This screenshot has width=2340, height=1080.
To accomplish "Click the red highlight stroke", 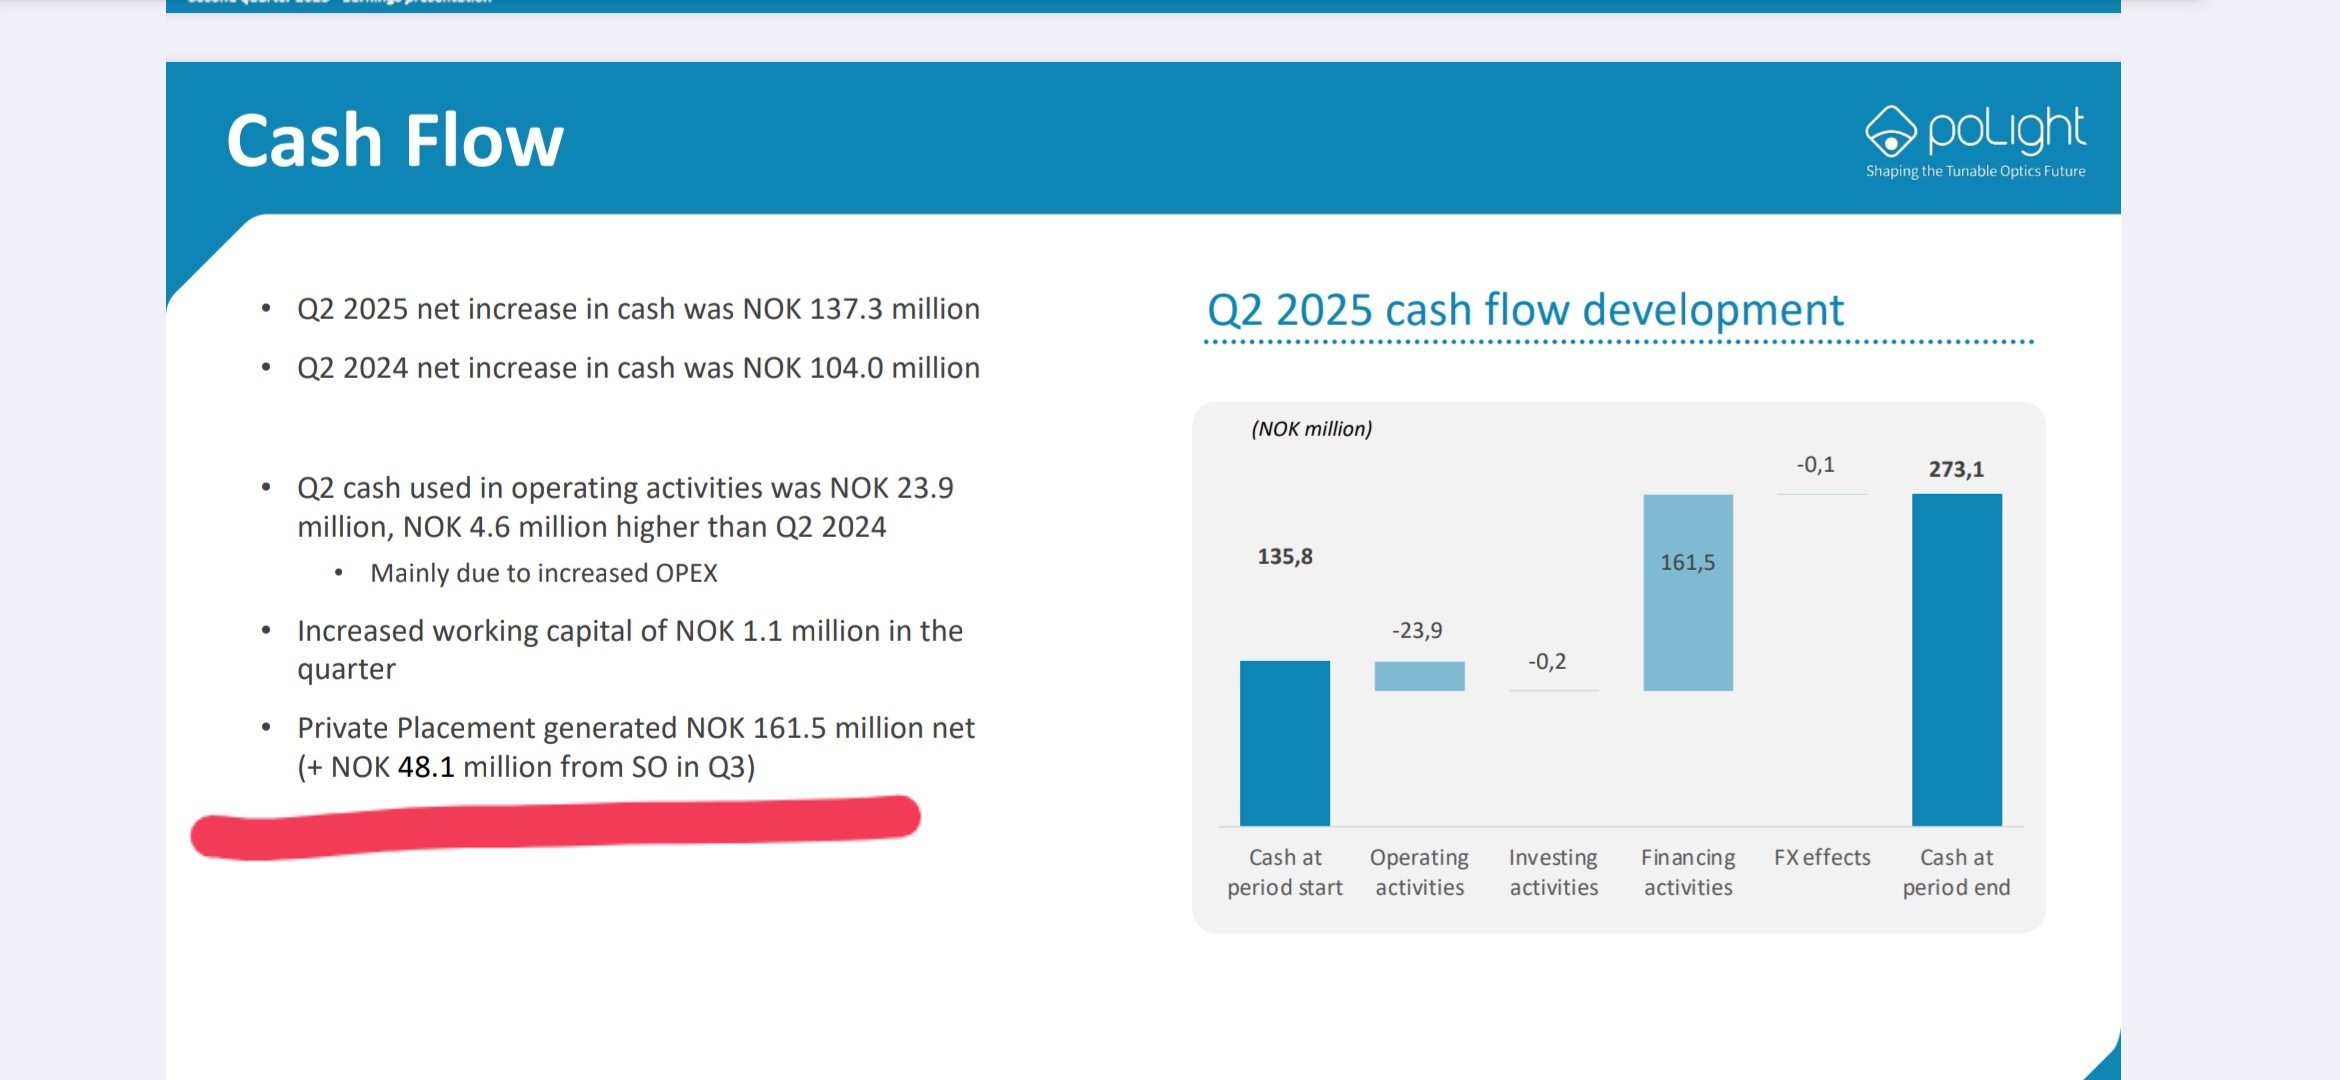I will pos(555,826).
